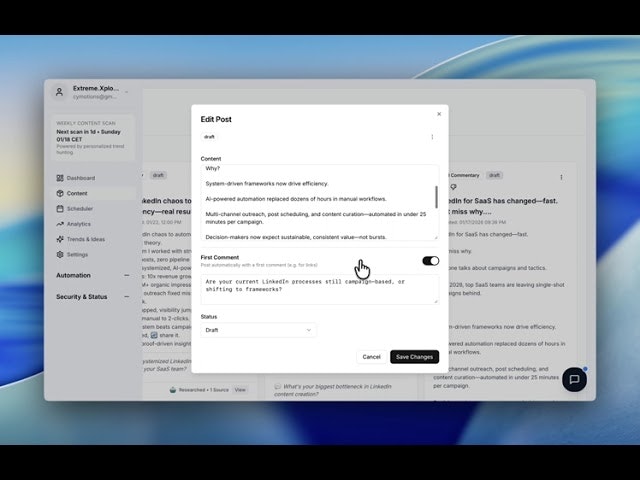Click the Extreme.Xplo account name

pos(96,88)
